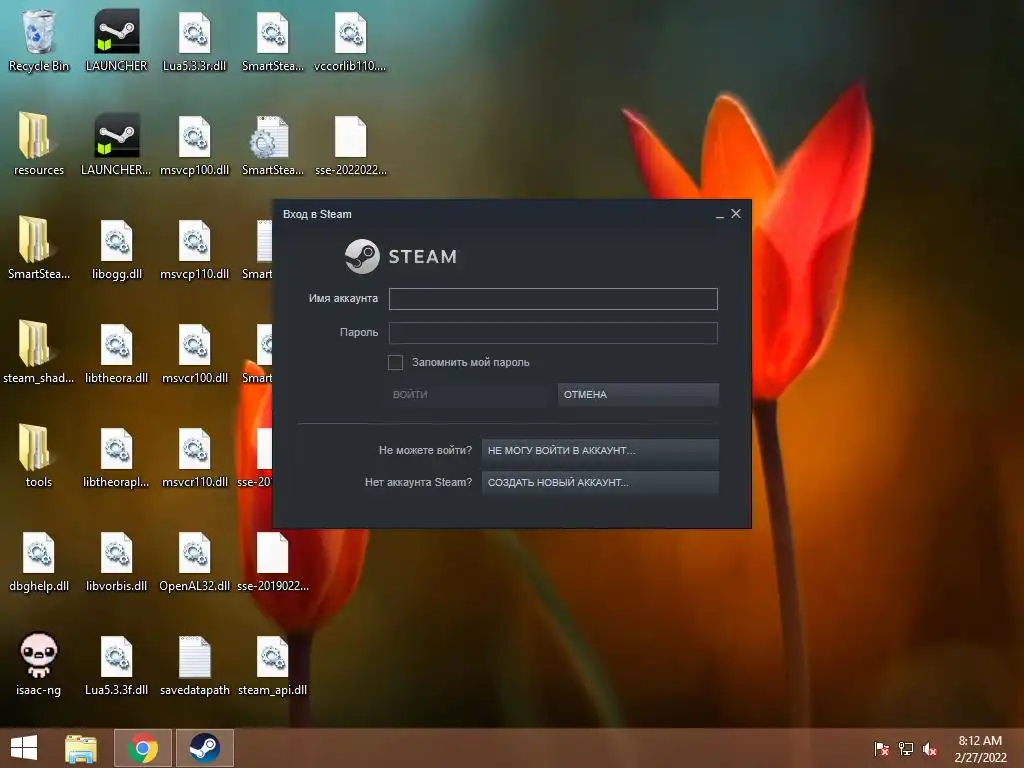Open the network tray icon
This screenshot has width=1024, height=768.
pos(906,749)
